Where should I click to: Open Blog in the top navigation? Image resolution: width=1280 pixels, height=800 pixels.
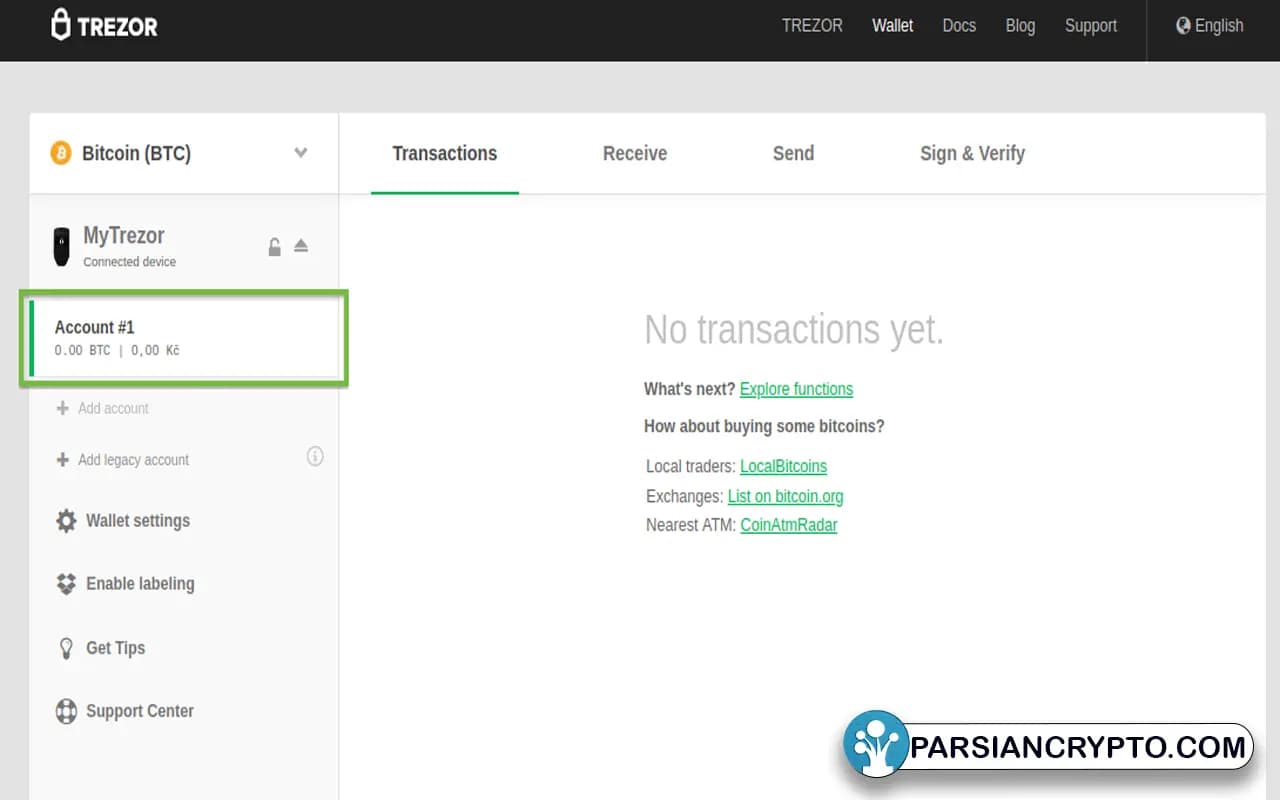[1020, 26]
